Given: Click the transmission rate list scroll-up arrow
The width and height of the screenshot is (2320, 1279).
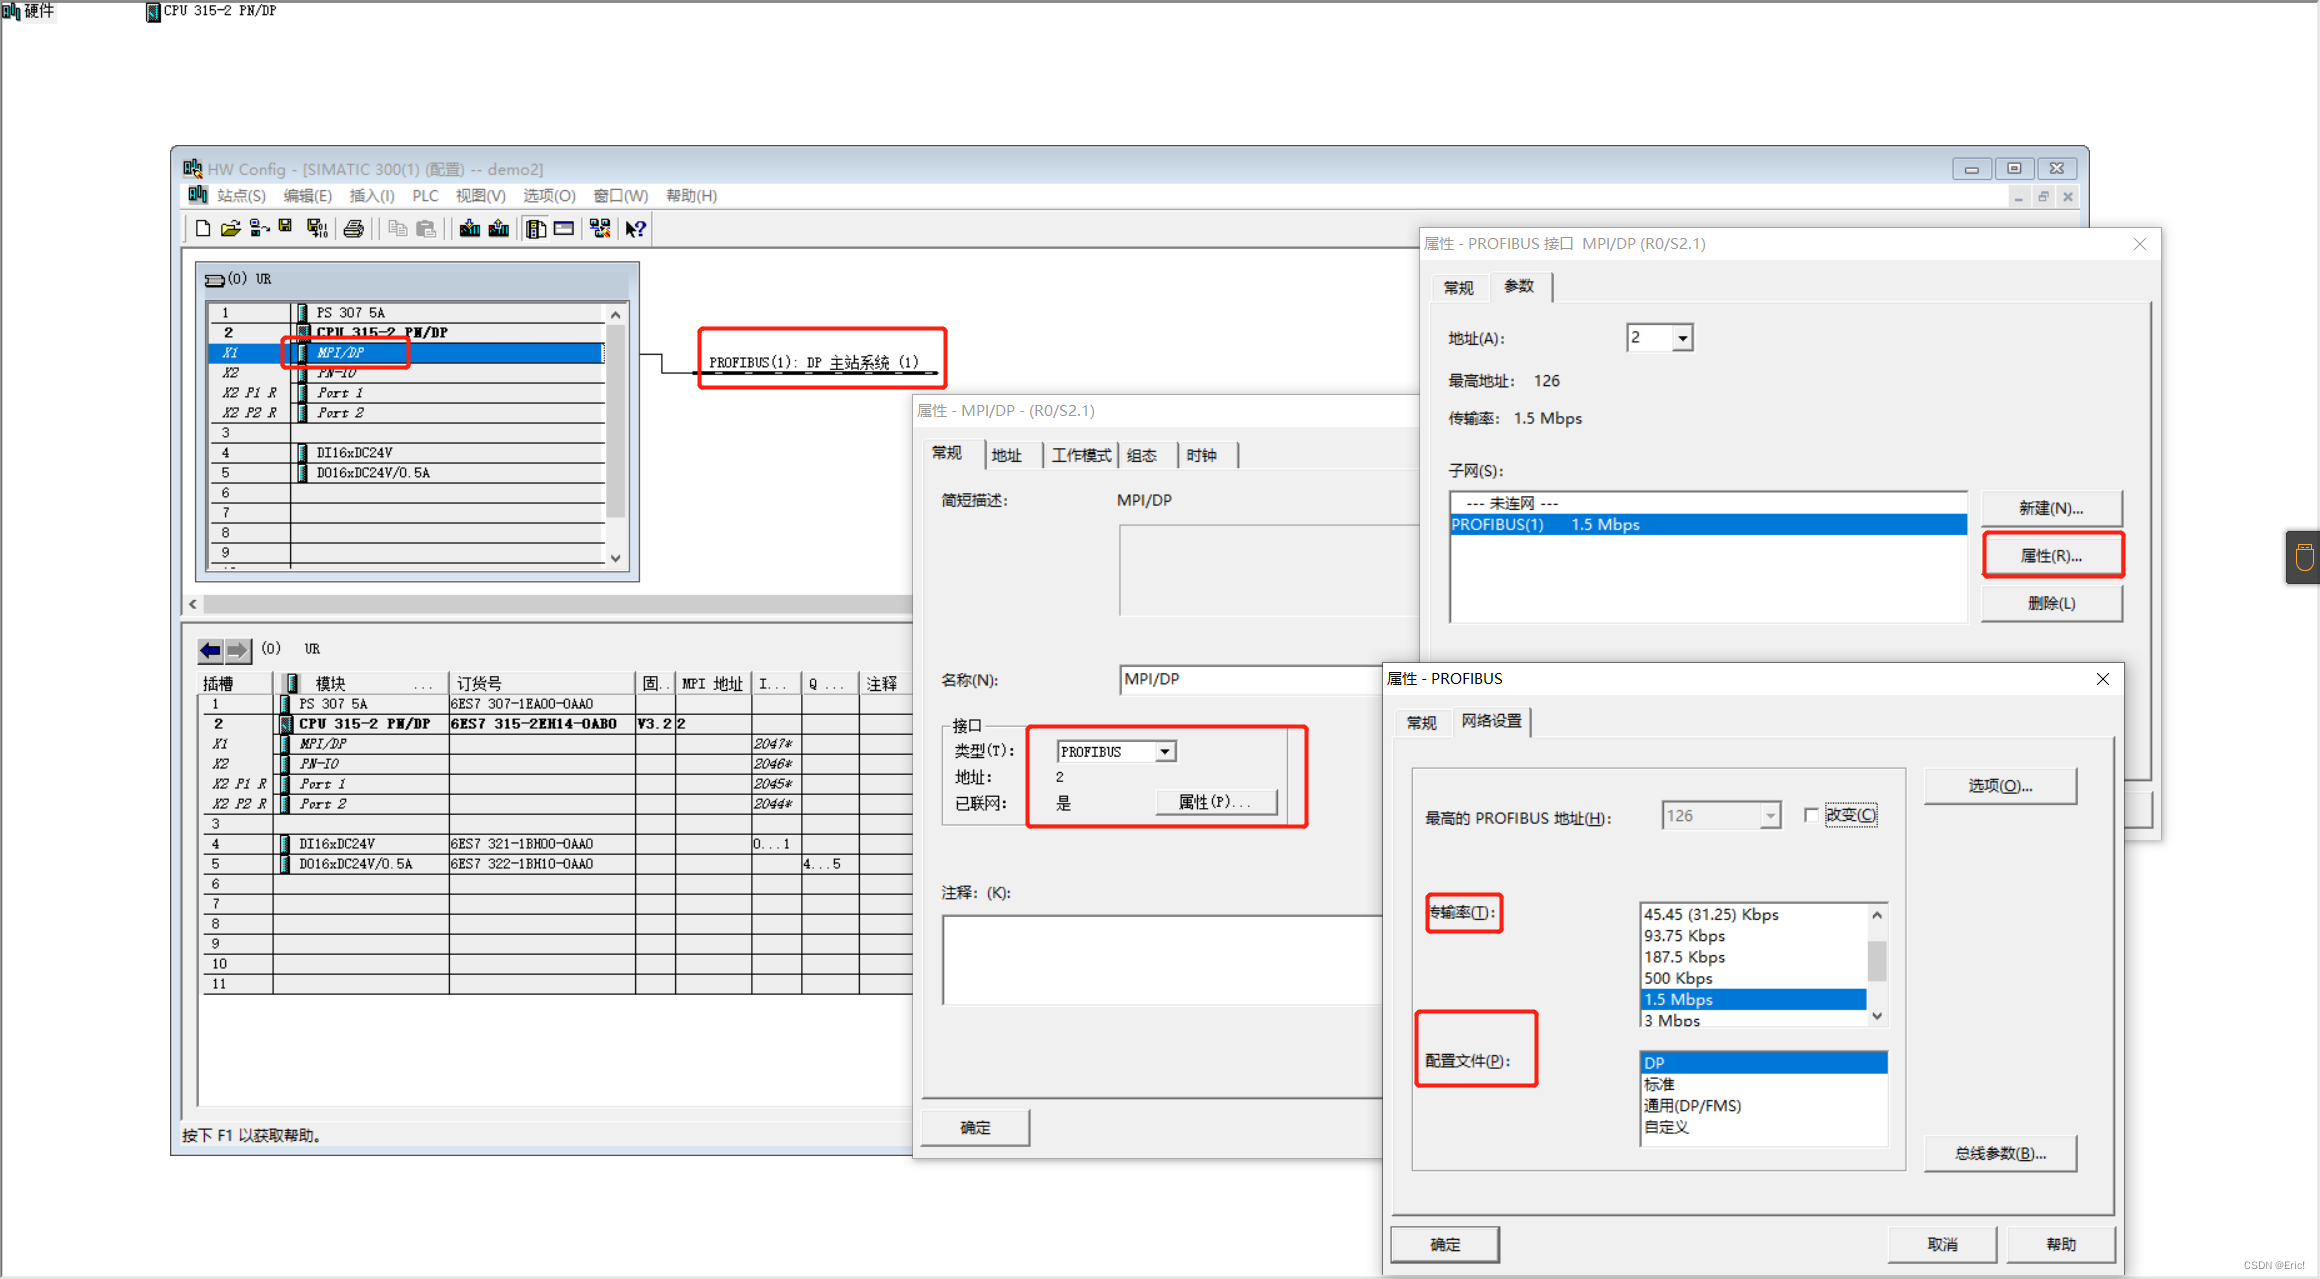Looking at the screenshot, I should [1877, 915].
